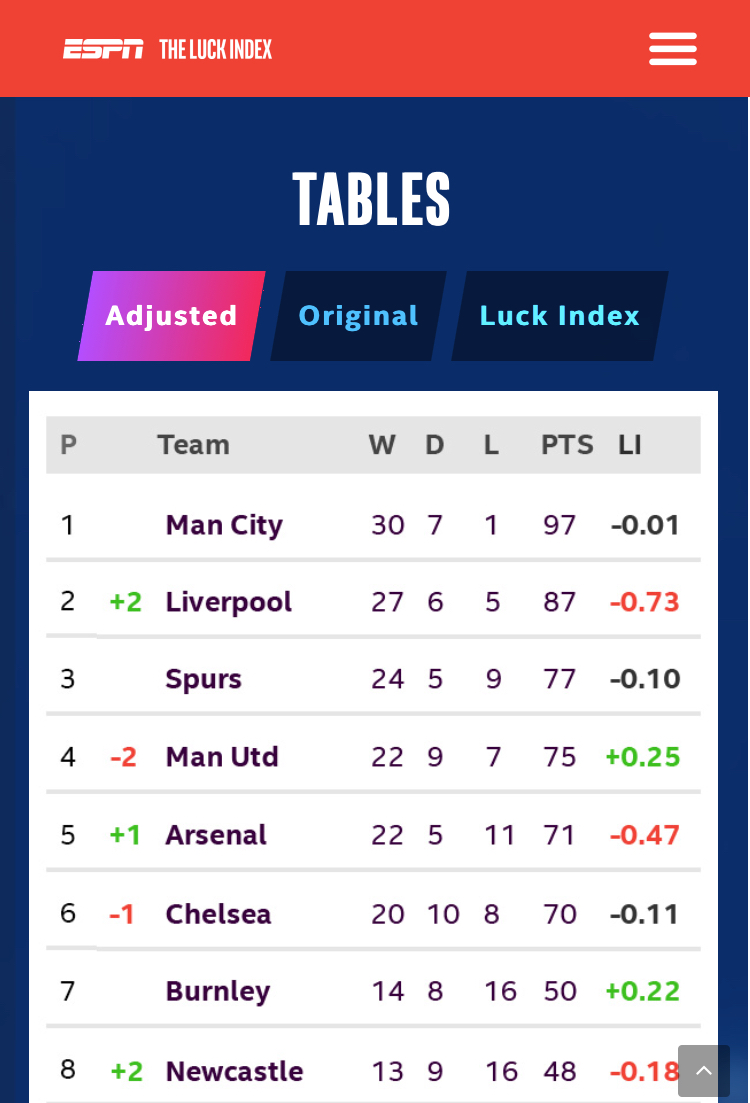
Task: Choose Chelsea in the table
Action: [218, 914]
